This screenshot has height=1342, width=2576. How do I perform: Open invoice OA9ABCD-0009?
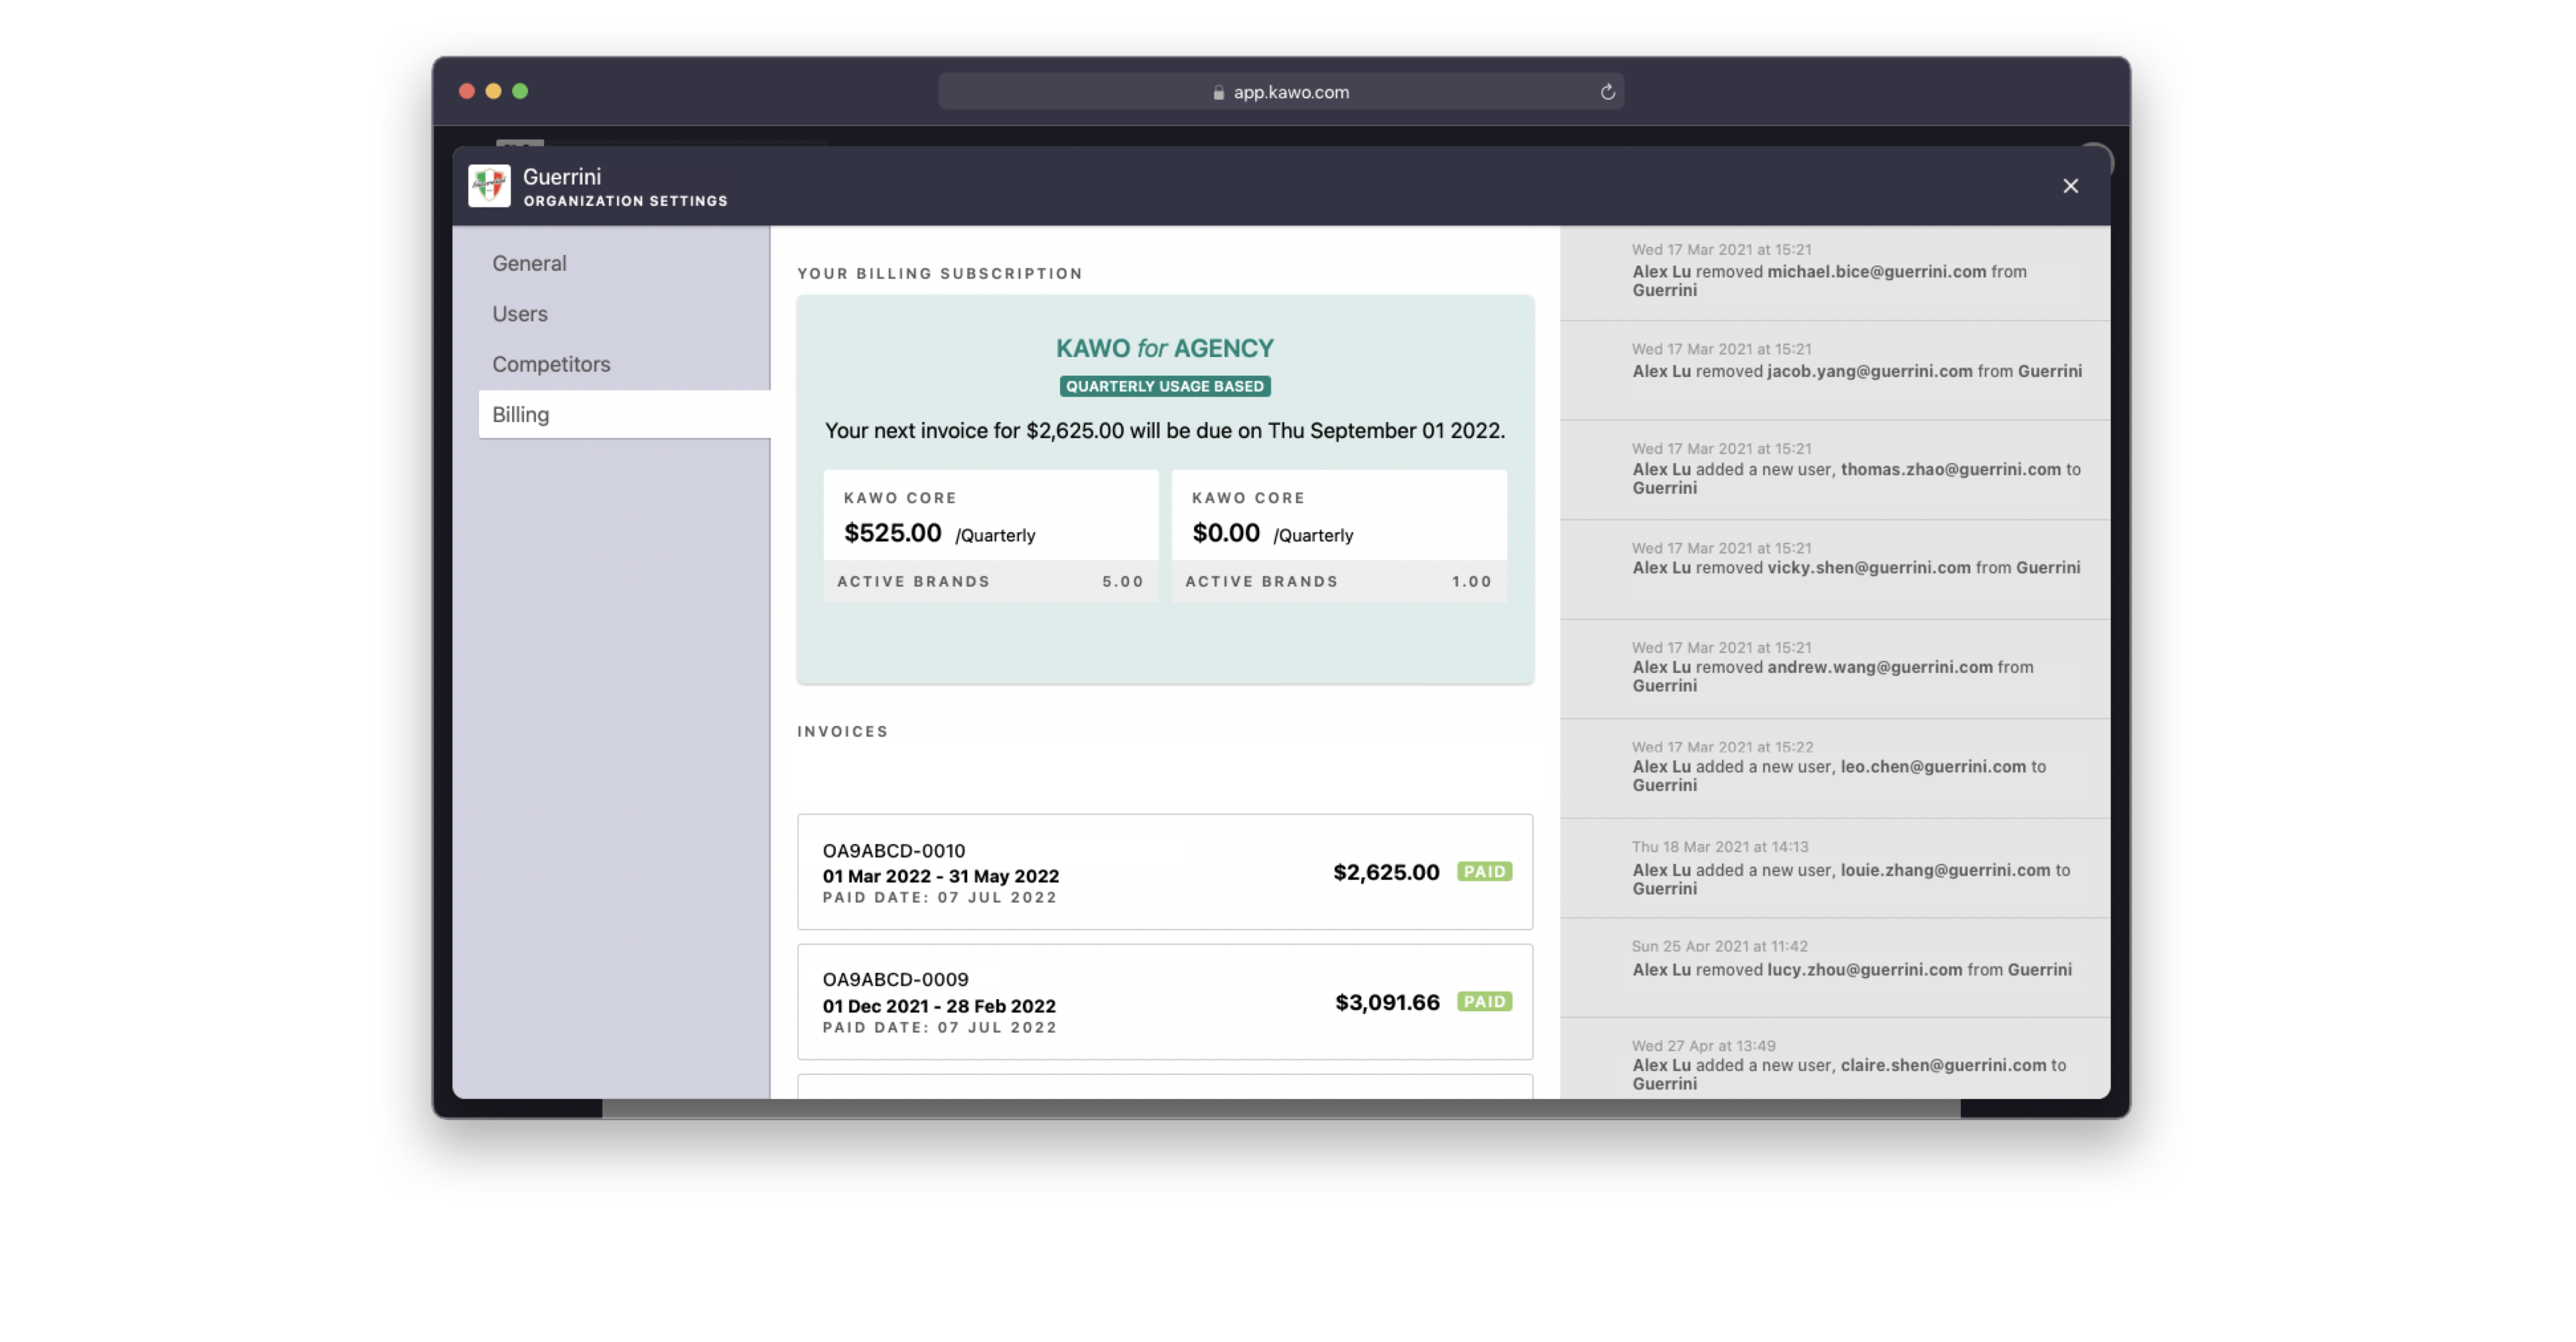(1164, 1002)
